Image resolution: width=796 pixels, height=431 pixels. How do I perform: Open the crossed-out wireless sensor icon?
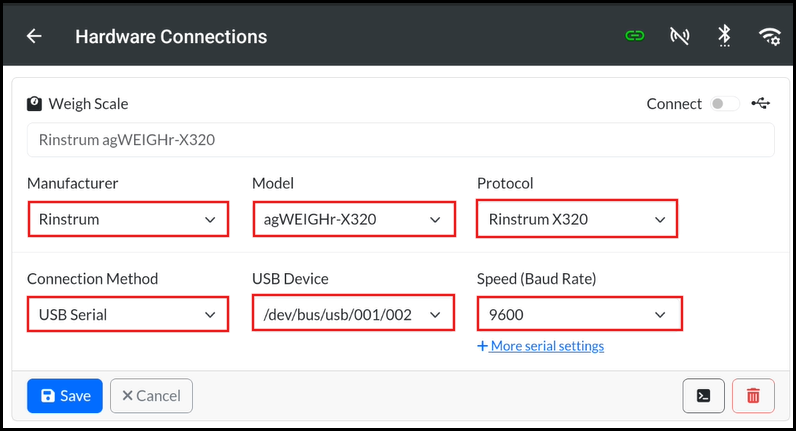coord(679,36)
